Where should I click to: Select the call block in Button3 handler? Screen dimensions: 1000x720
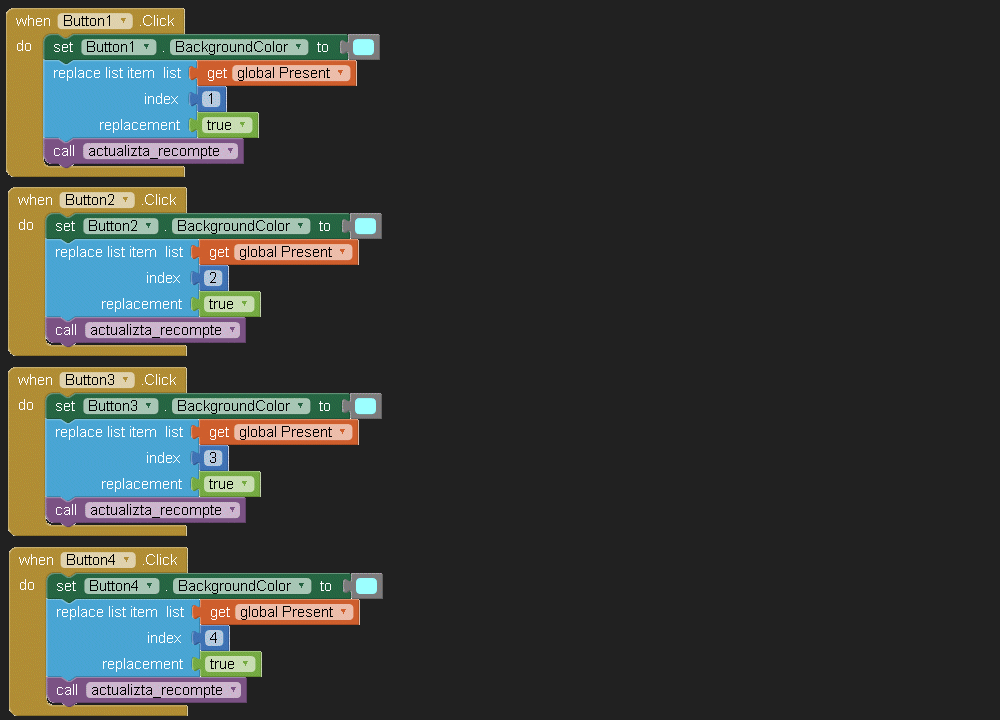pyautogui.click(x=66, y=510)
